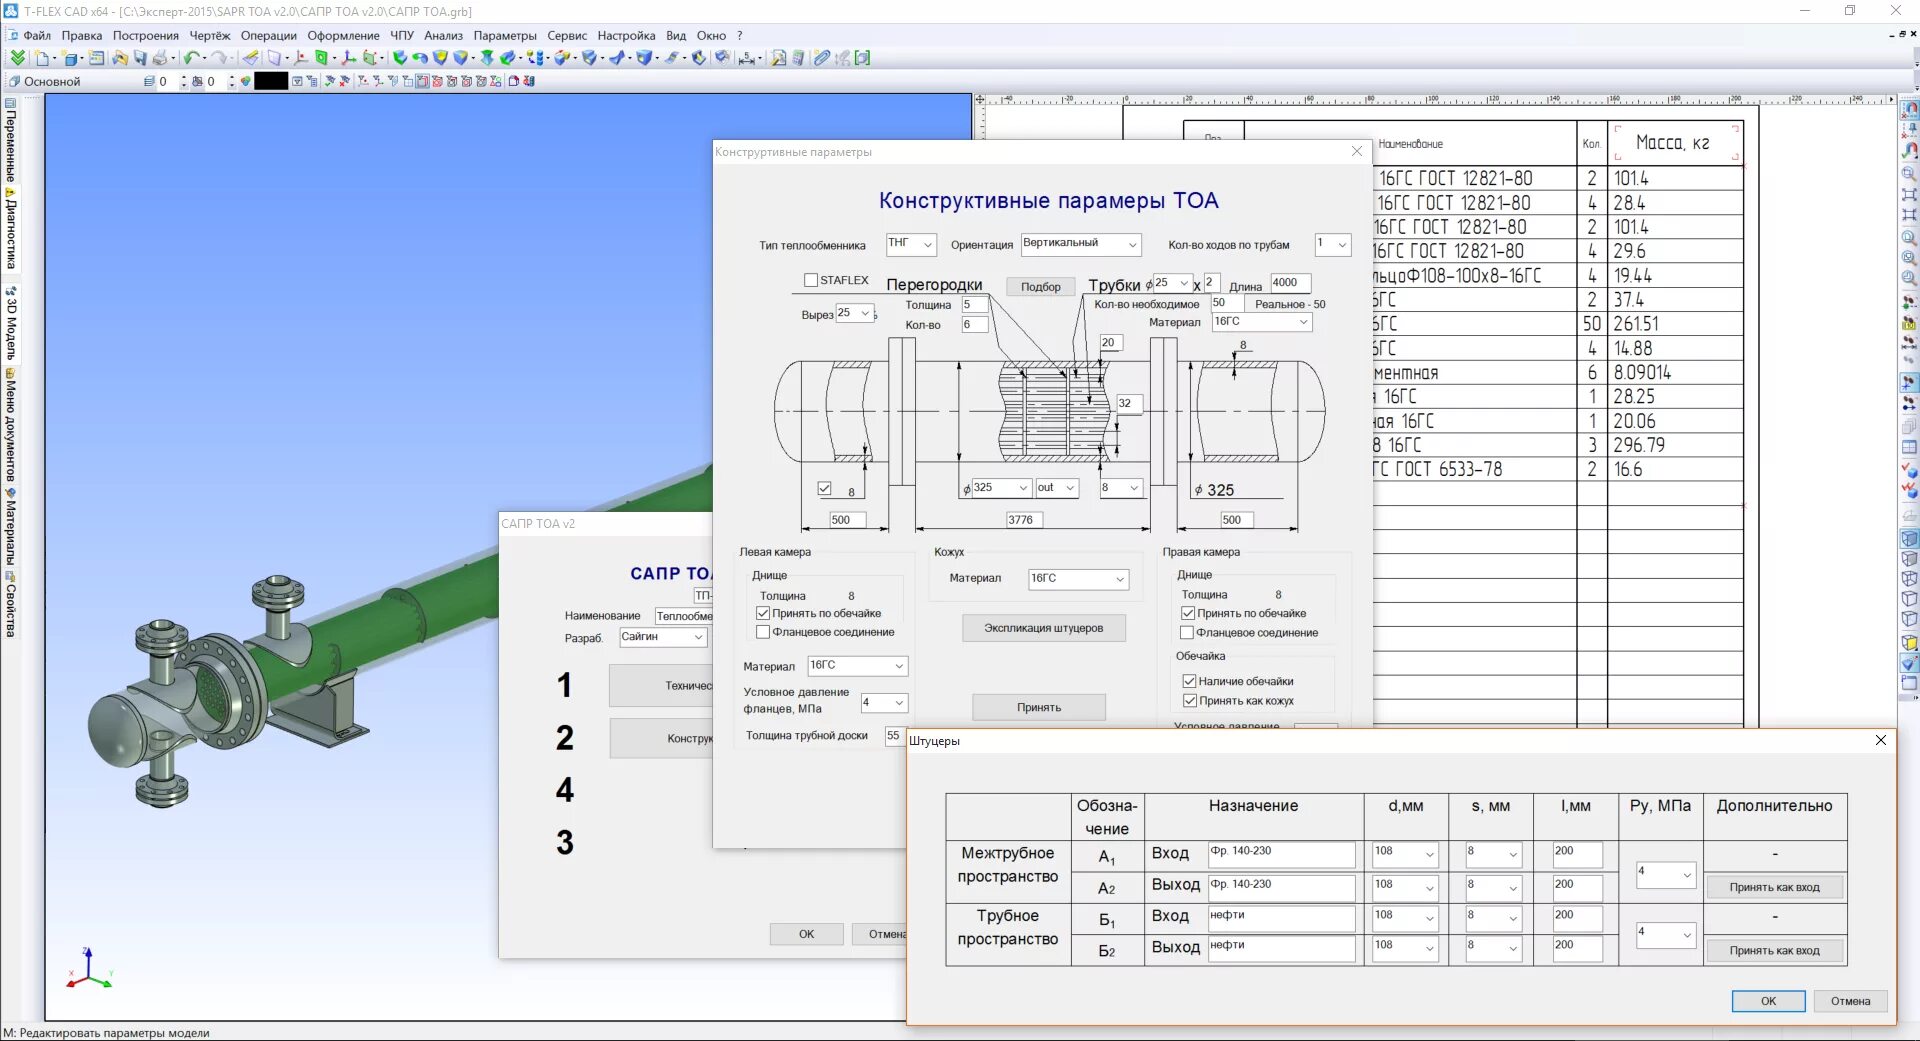Open the Построения menu
The width and height of the screenshot is (1920, 1041).
(x=146, y=35)
